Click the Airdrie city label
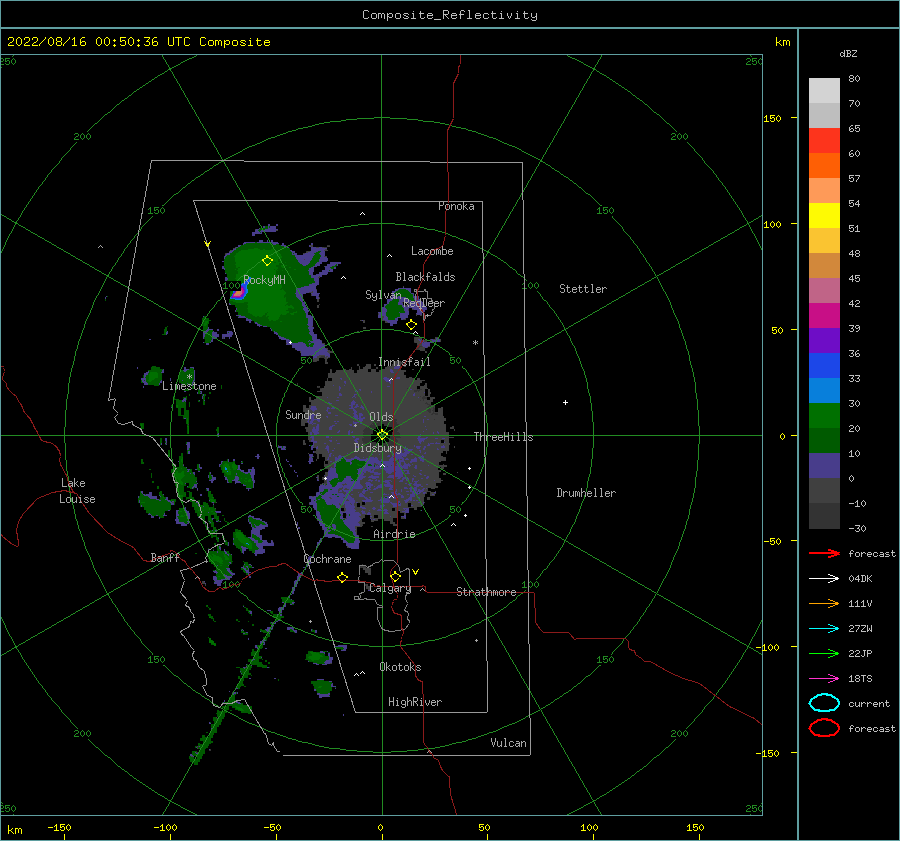The width and height of the screenshot is (900, 841). tap(394, 534)
